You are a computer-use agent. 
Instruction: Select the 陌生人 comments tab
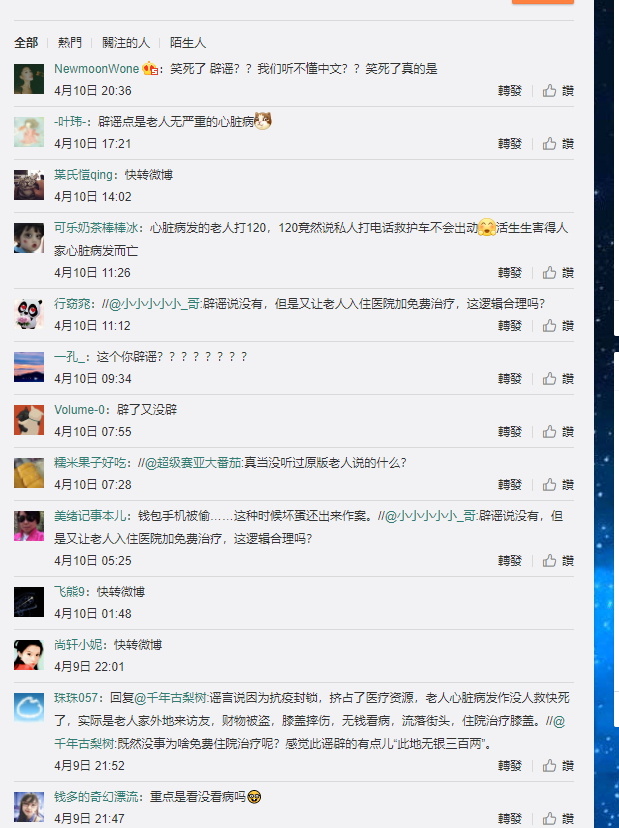point(187,42)
